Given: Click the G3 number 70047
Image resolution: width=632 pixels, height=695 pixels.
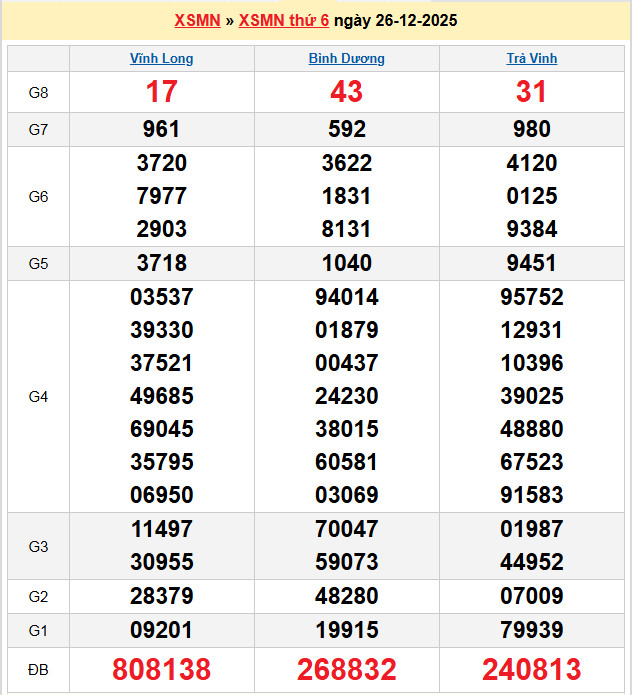Looking at the screenshot, I should (347, 530).
